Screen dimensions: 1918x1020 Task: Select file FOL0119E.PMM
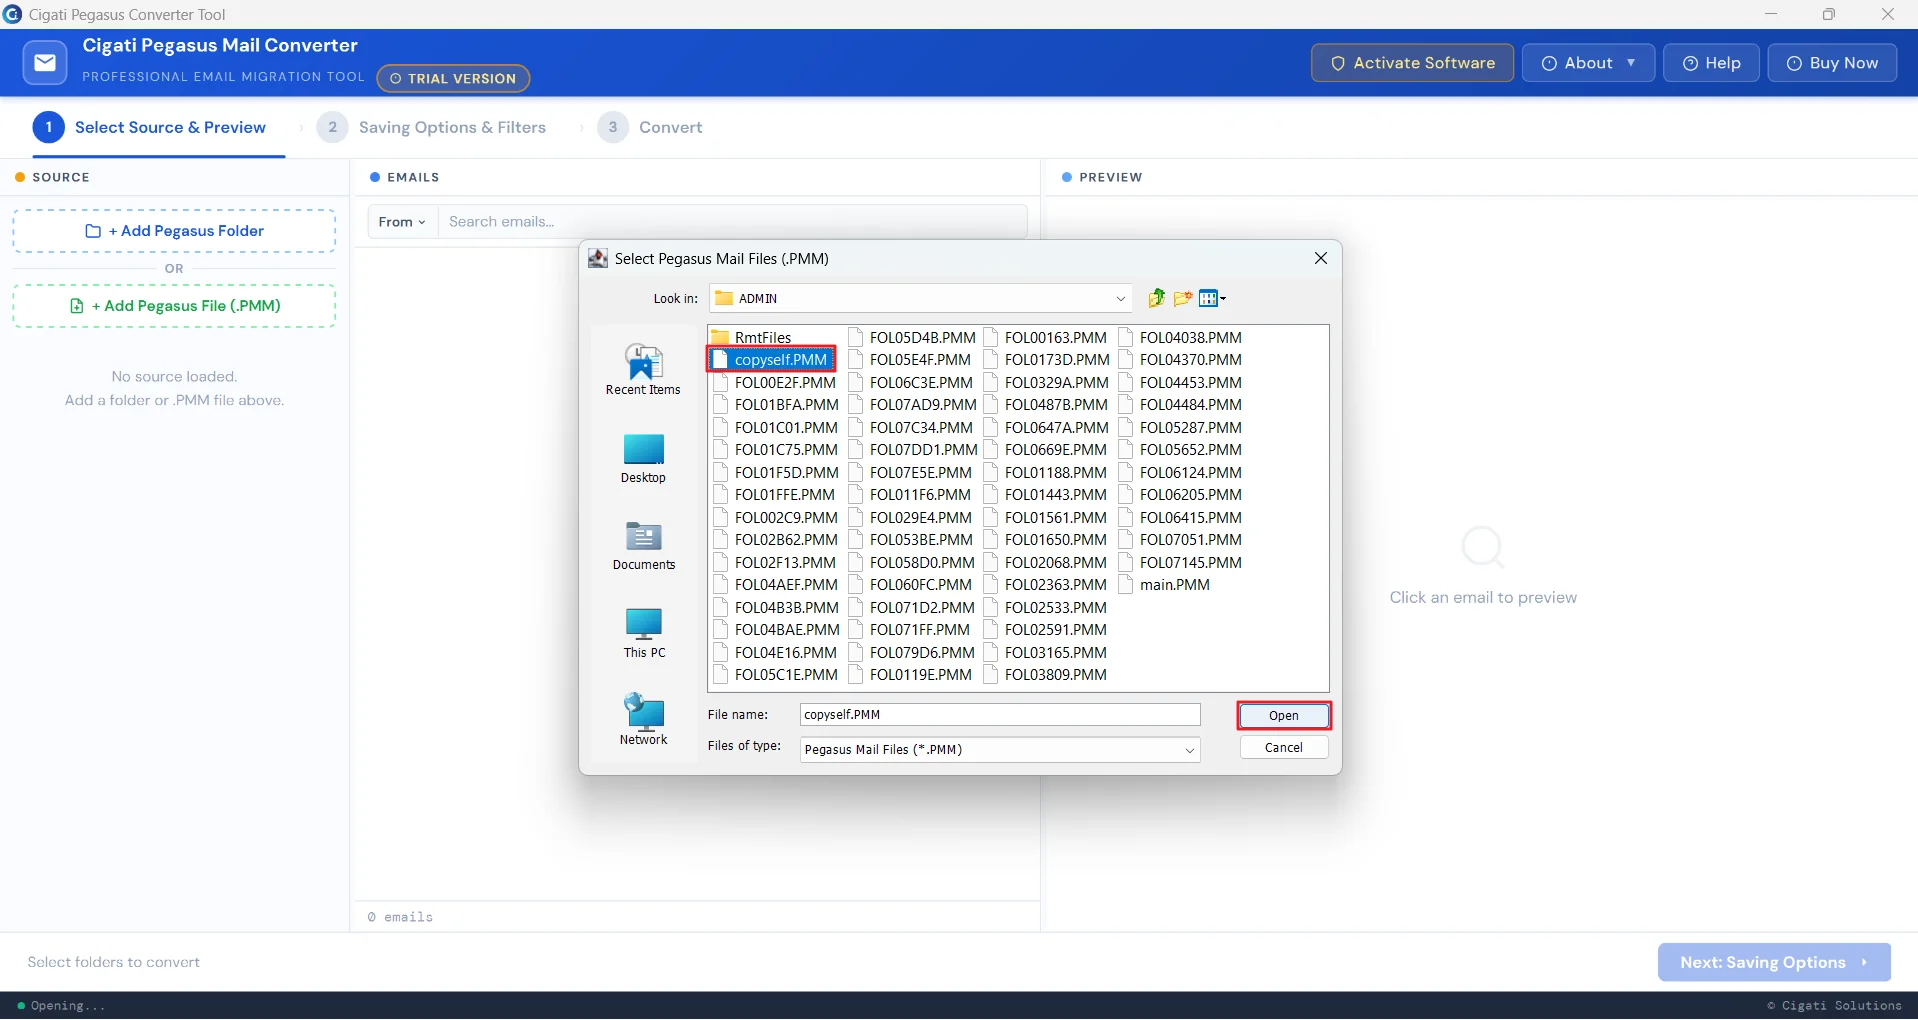pyautogui.click(x=910, y=675)
